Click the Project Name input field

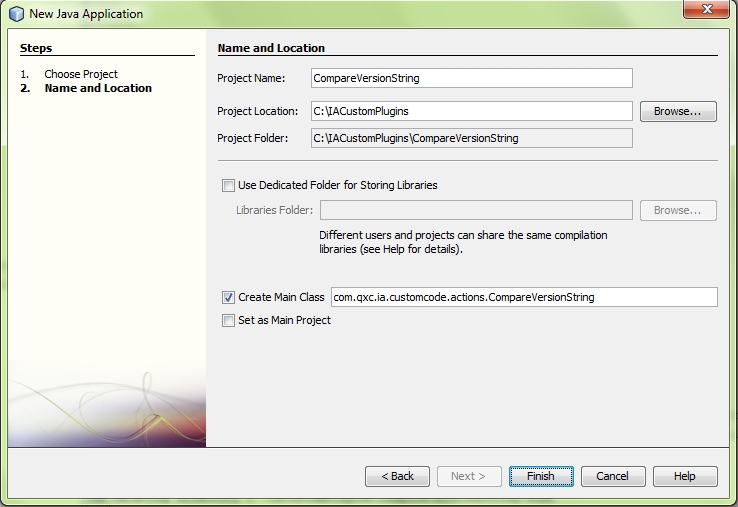click(x=472, y=78)
